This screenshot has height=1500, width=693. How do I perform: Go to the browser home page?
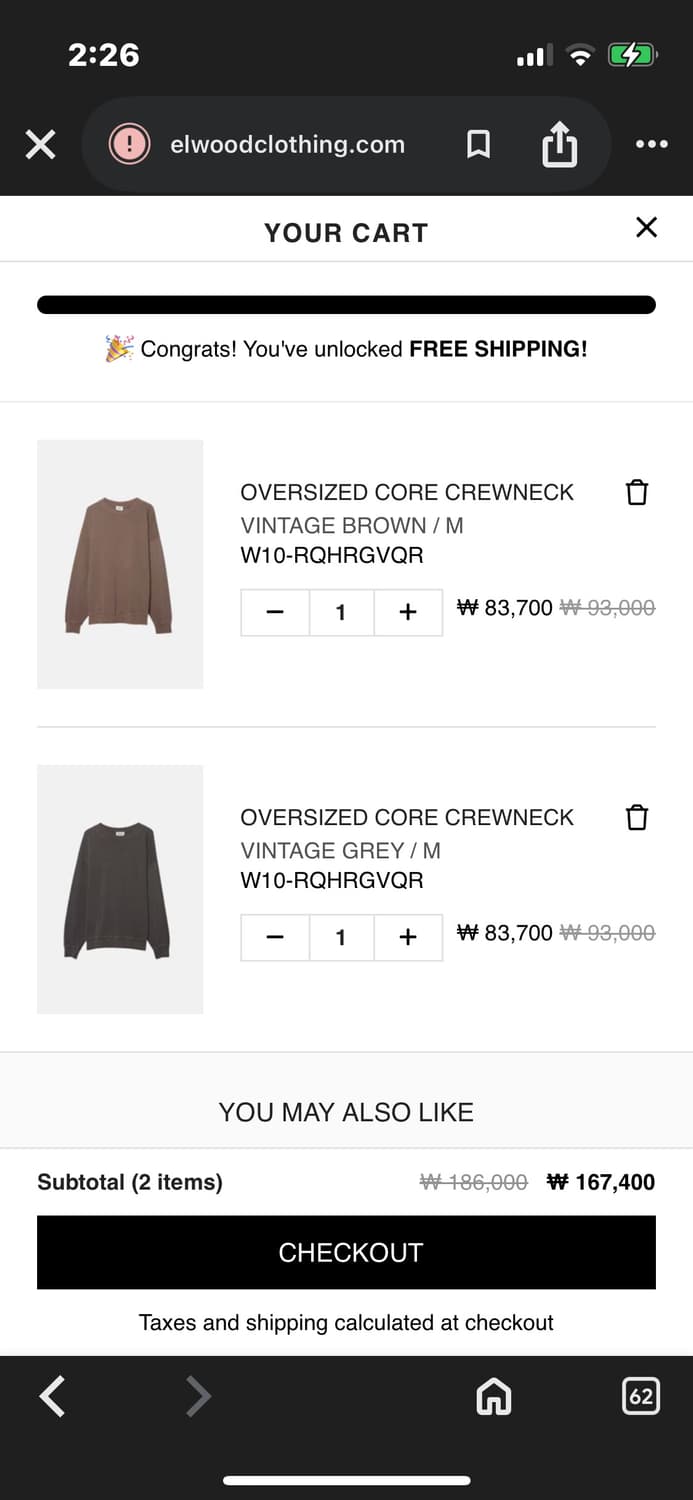(494, 1396)
